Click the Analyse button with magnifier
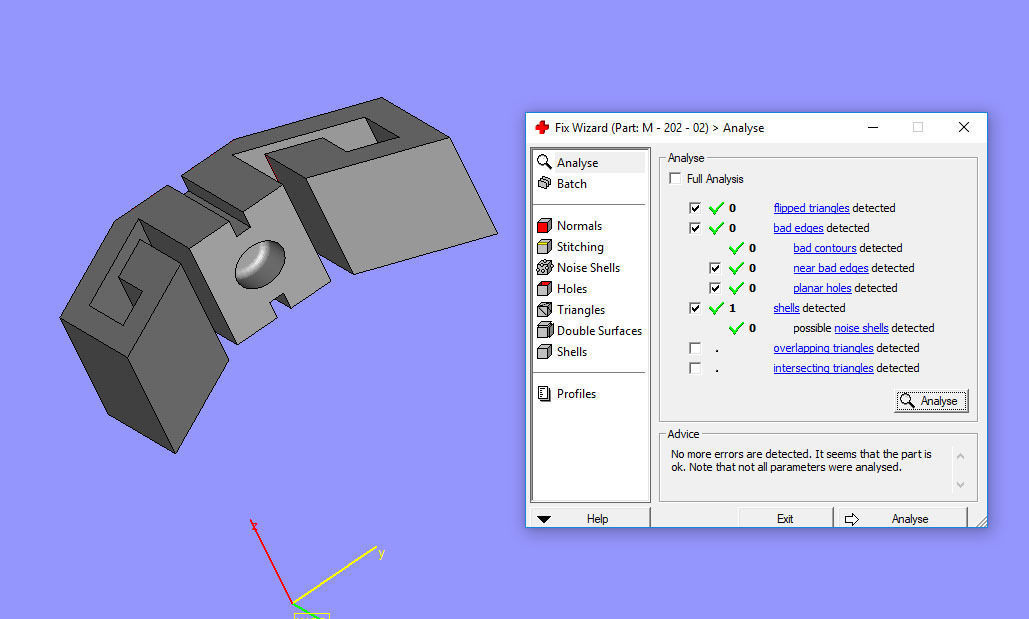This screenshot has height=619, width=1029. click(x=931, y=401)
